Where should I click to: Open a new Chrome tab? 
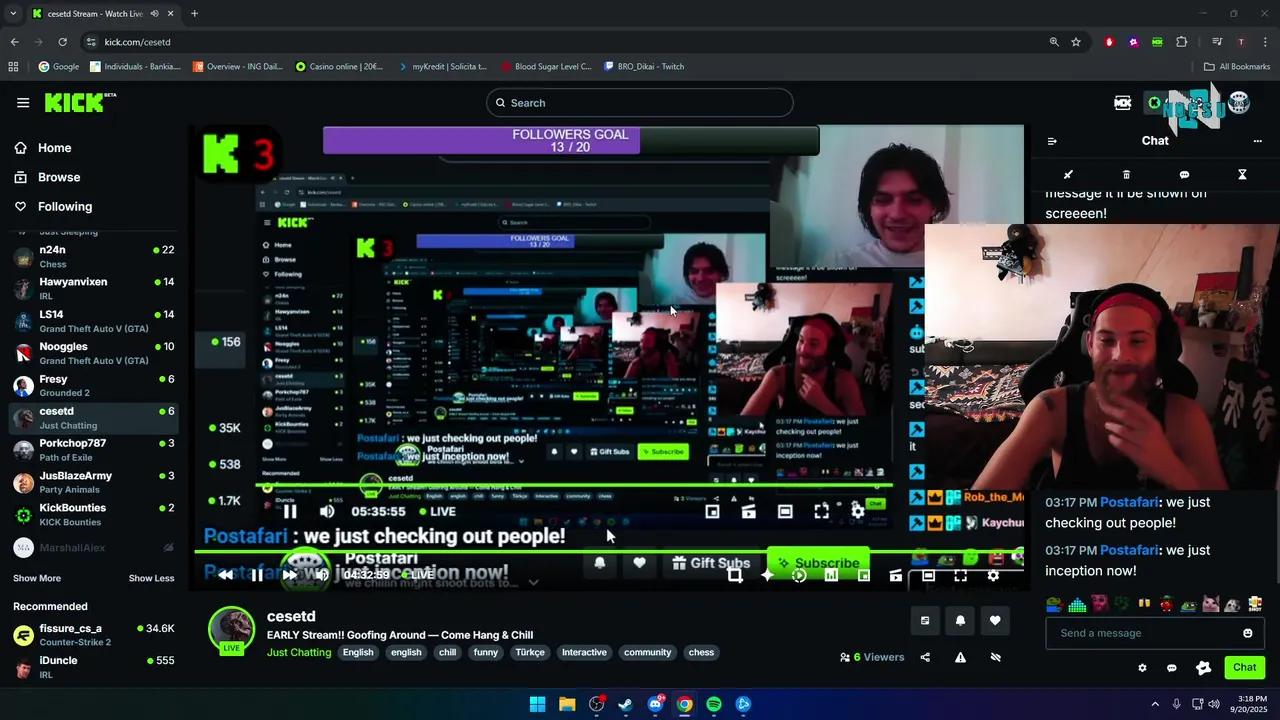tap(194, 14)
